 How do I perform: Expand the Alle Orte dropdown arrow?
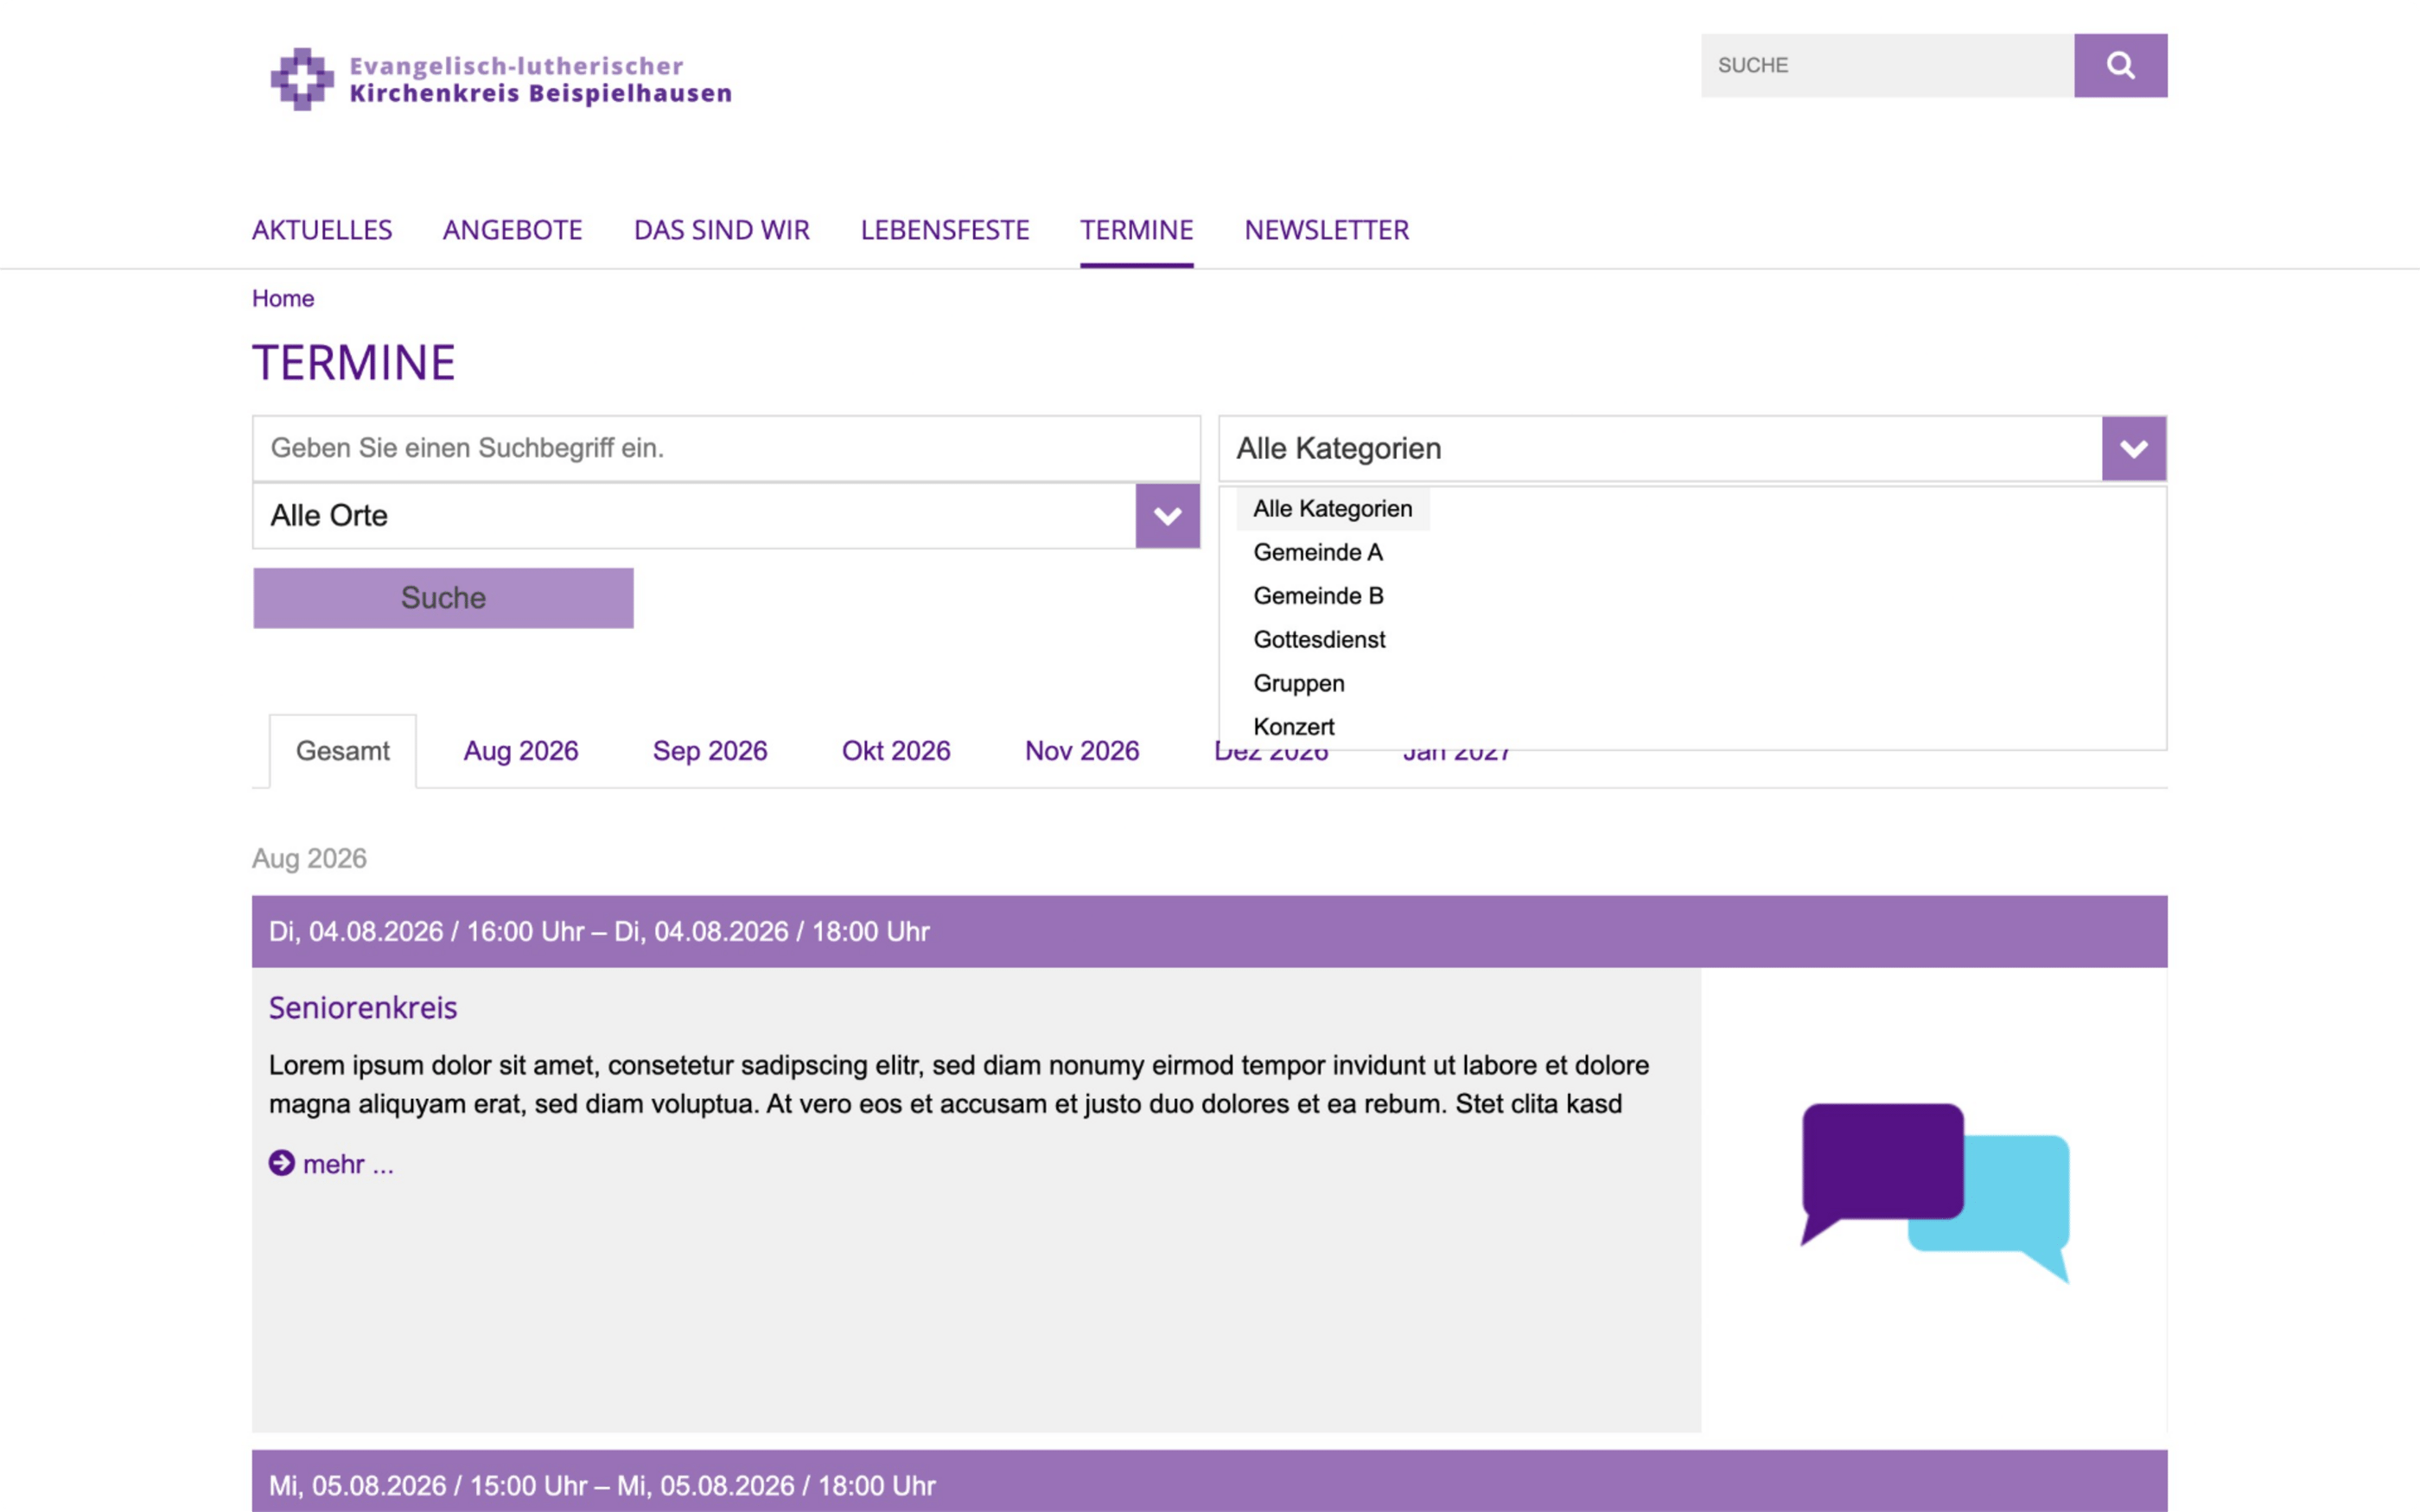tap(1167, 516)
